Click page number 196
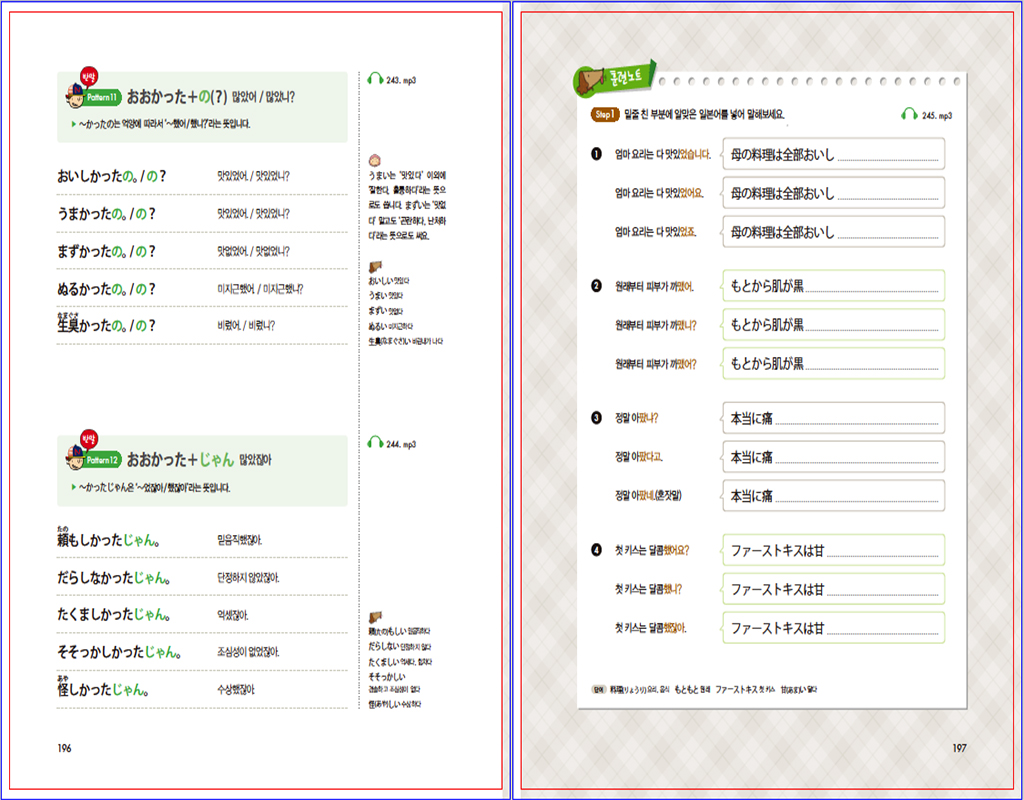 (x=64, y=747)
